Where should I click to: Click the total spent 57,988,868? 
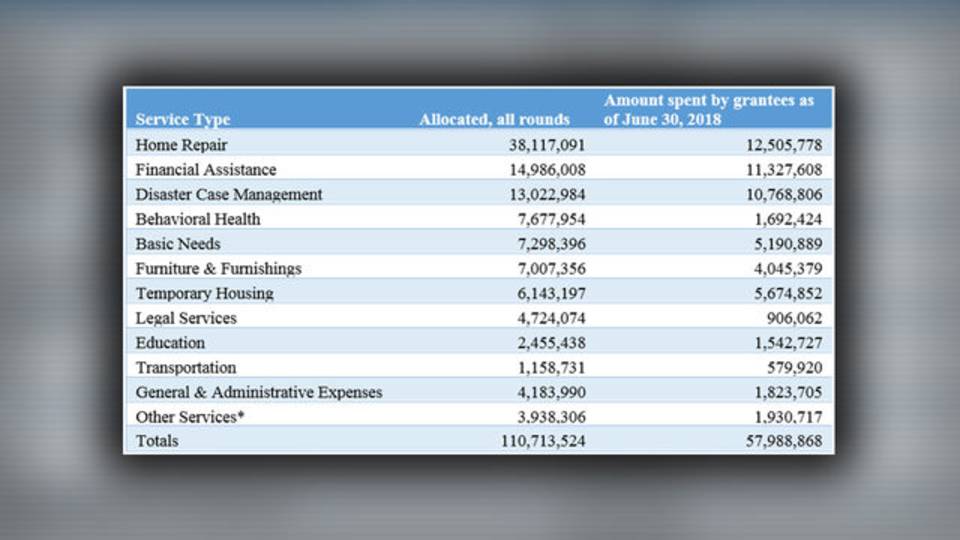point(784,441)
